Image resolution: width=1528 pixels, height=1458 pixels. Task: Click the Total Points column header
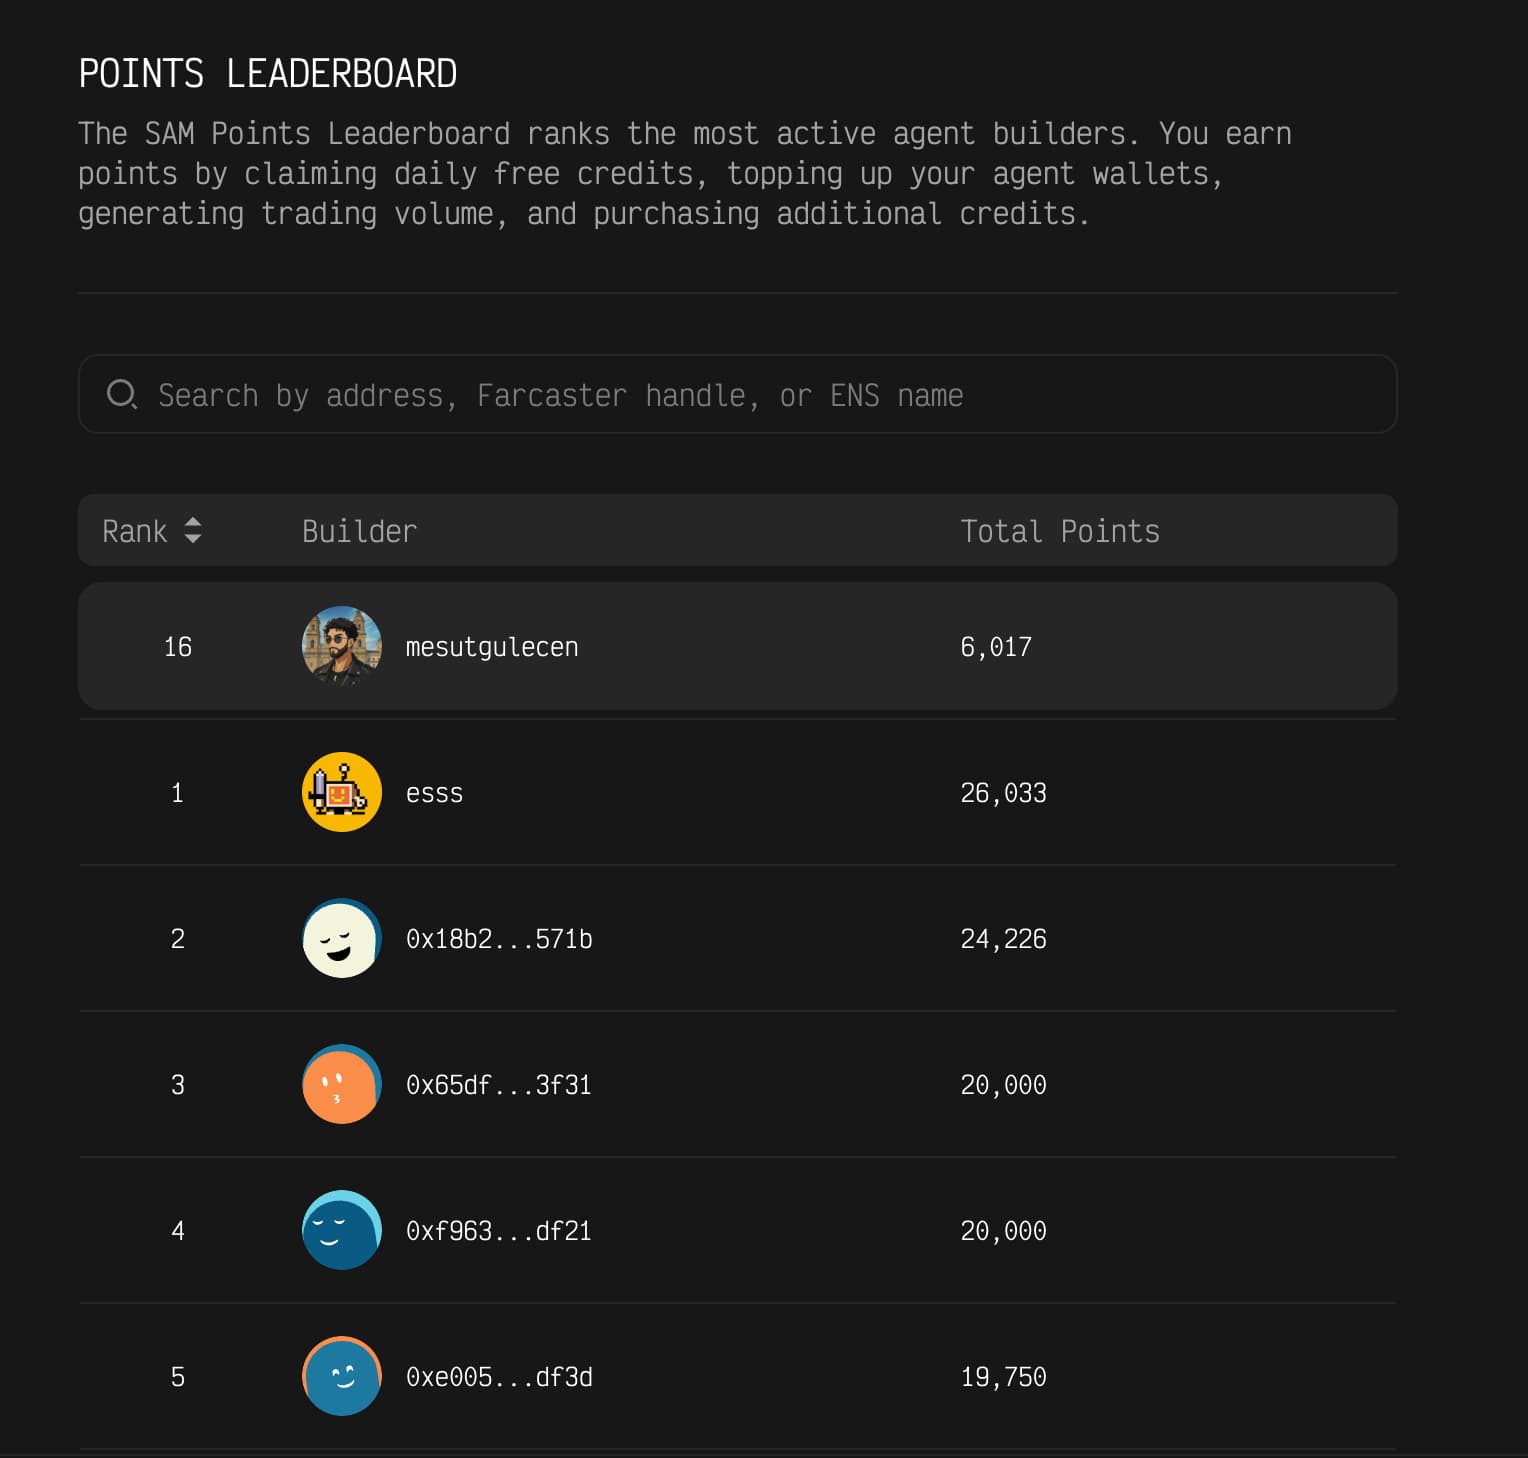coord(1059,531)
